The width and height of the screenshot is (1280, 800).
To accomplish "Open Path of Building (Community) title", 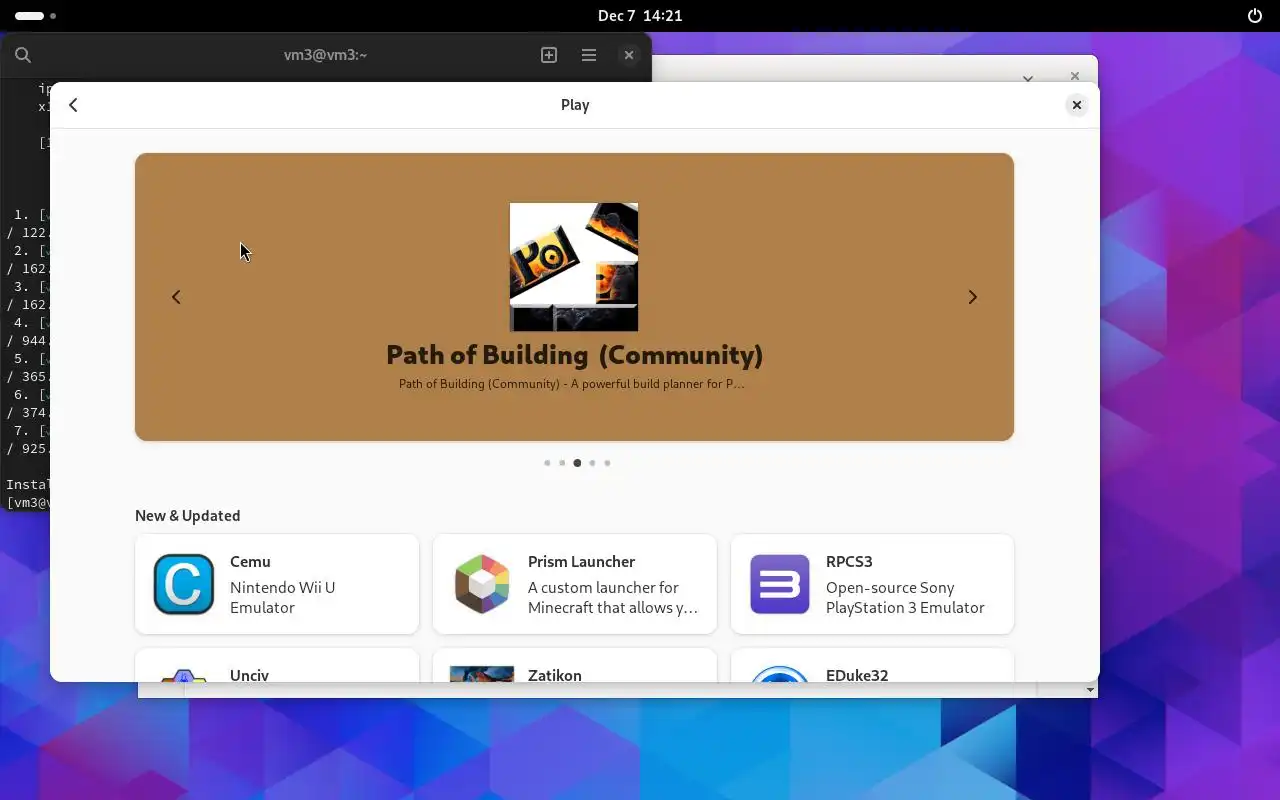I will pyautogui.click(x=574, y=355).
